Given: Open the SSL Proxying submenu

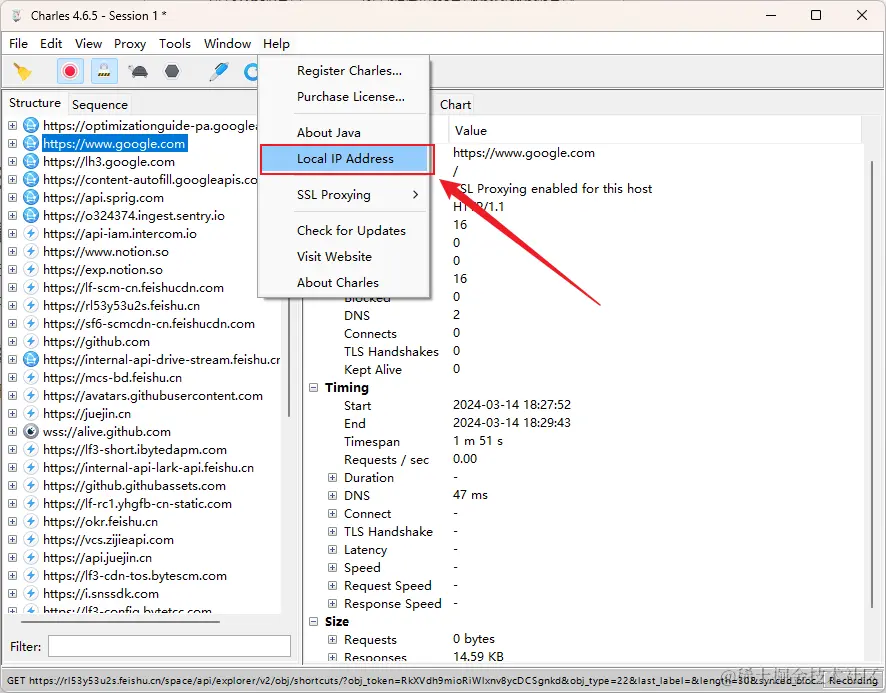Looking at the screenshot, I should click(343, 195).
